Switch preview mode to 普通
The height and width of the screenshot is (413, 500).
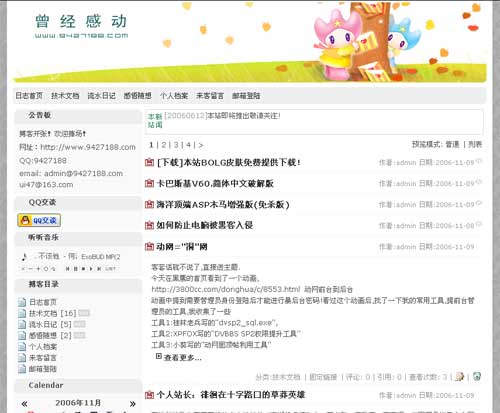click(452, 144)
